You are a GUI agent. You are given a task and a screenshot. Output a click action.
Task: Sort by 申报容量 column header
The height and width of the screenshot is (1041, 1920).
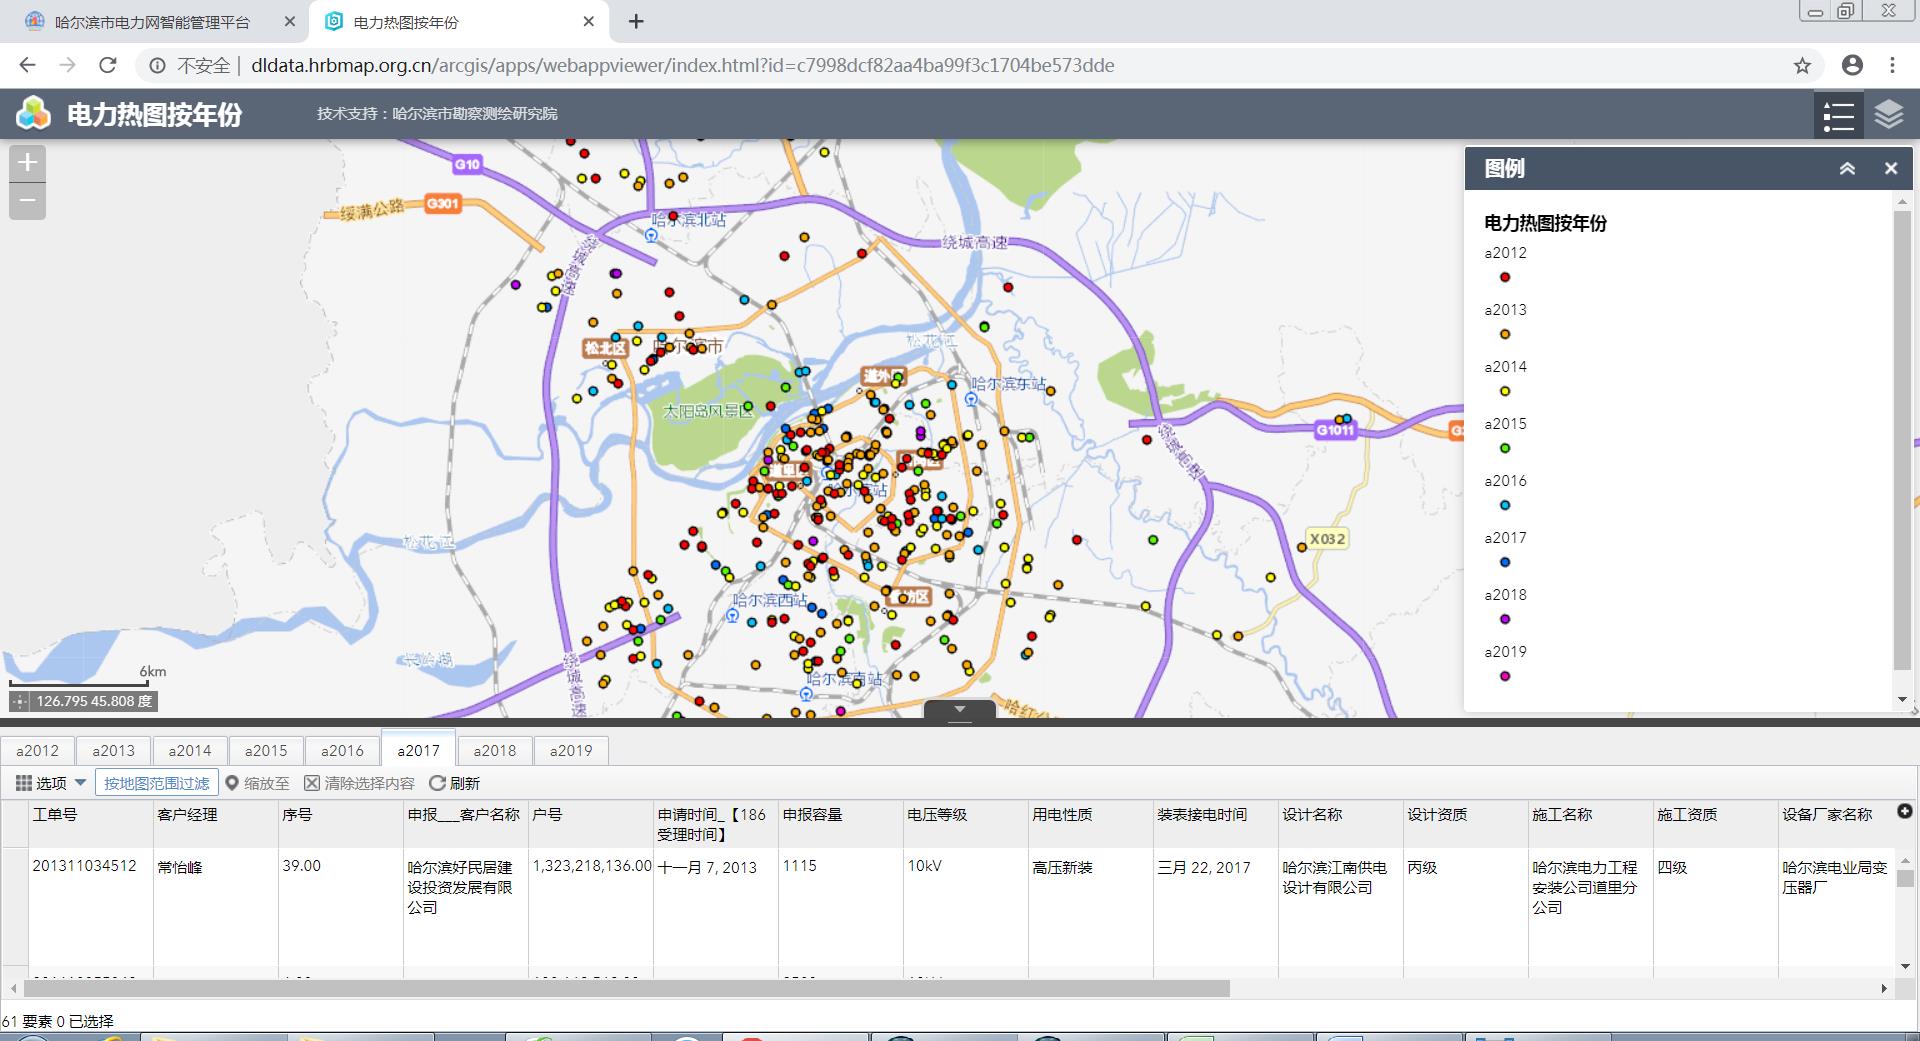(x=840, y=824)
